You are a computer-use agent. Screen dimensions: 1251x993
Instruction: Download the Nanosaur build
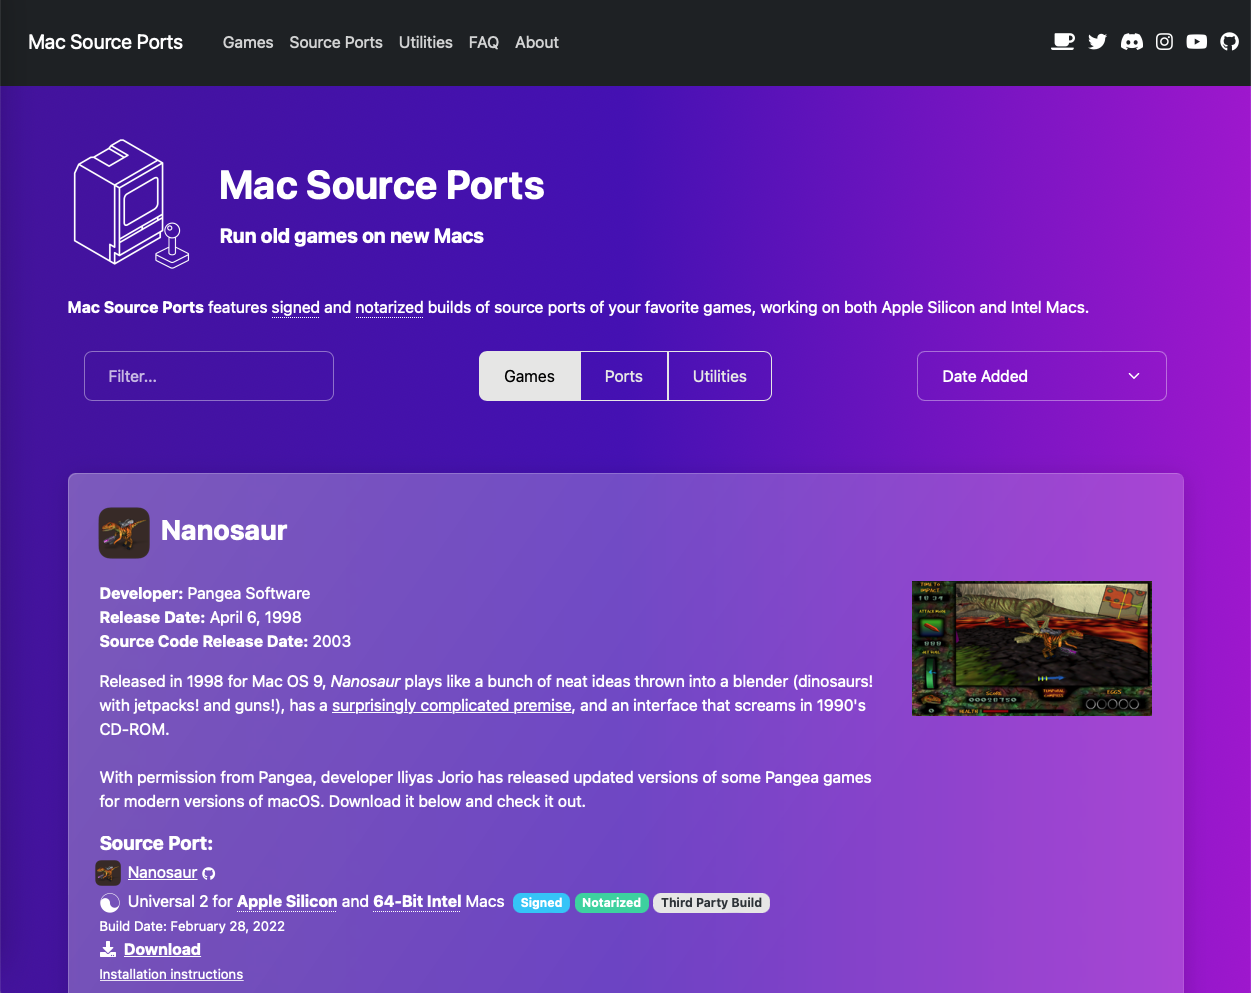(x=162, y=949)
